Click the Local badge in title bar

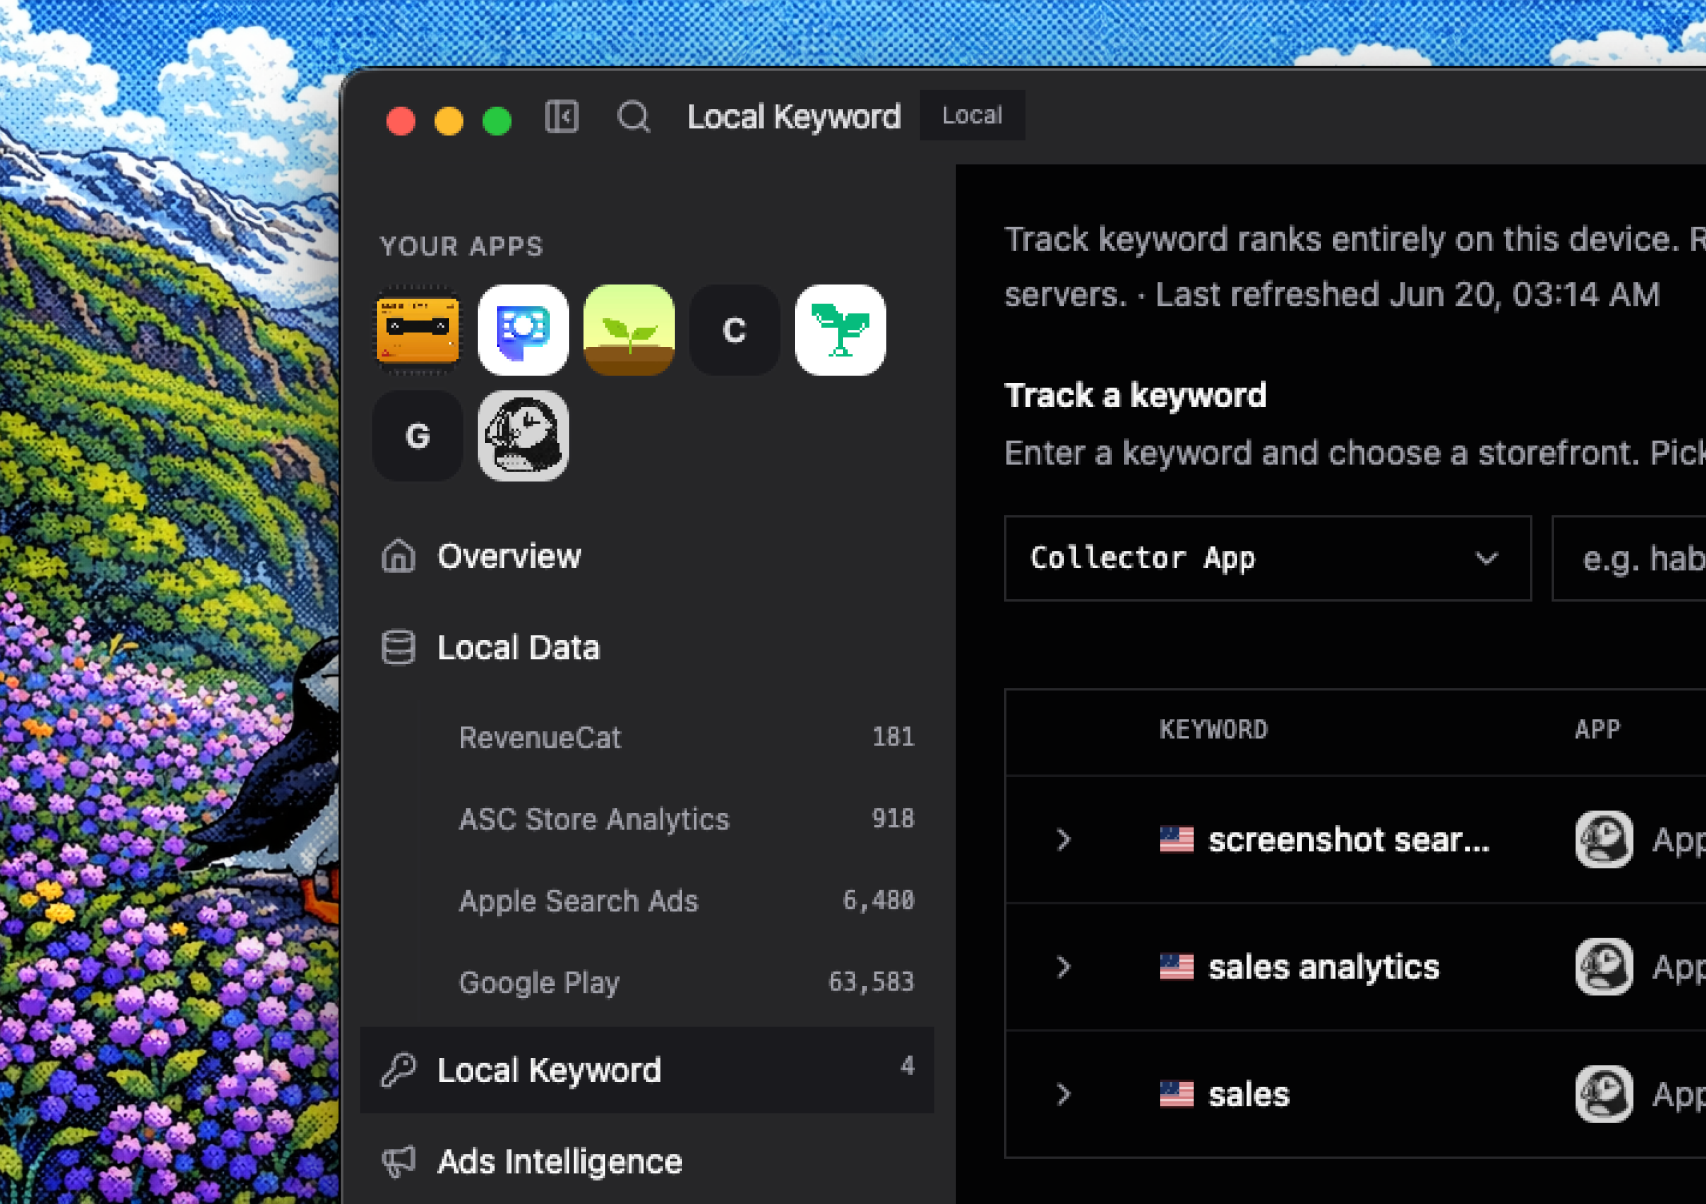(x=972, y=116)
